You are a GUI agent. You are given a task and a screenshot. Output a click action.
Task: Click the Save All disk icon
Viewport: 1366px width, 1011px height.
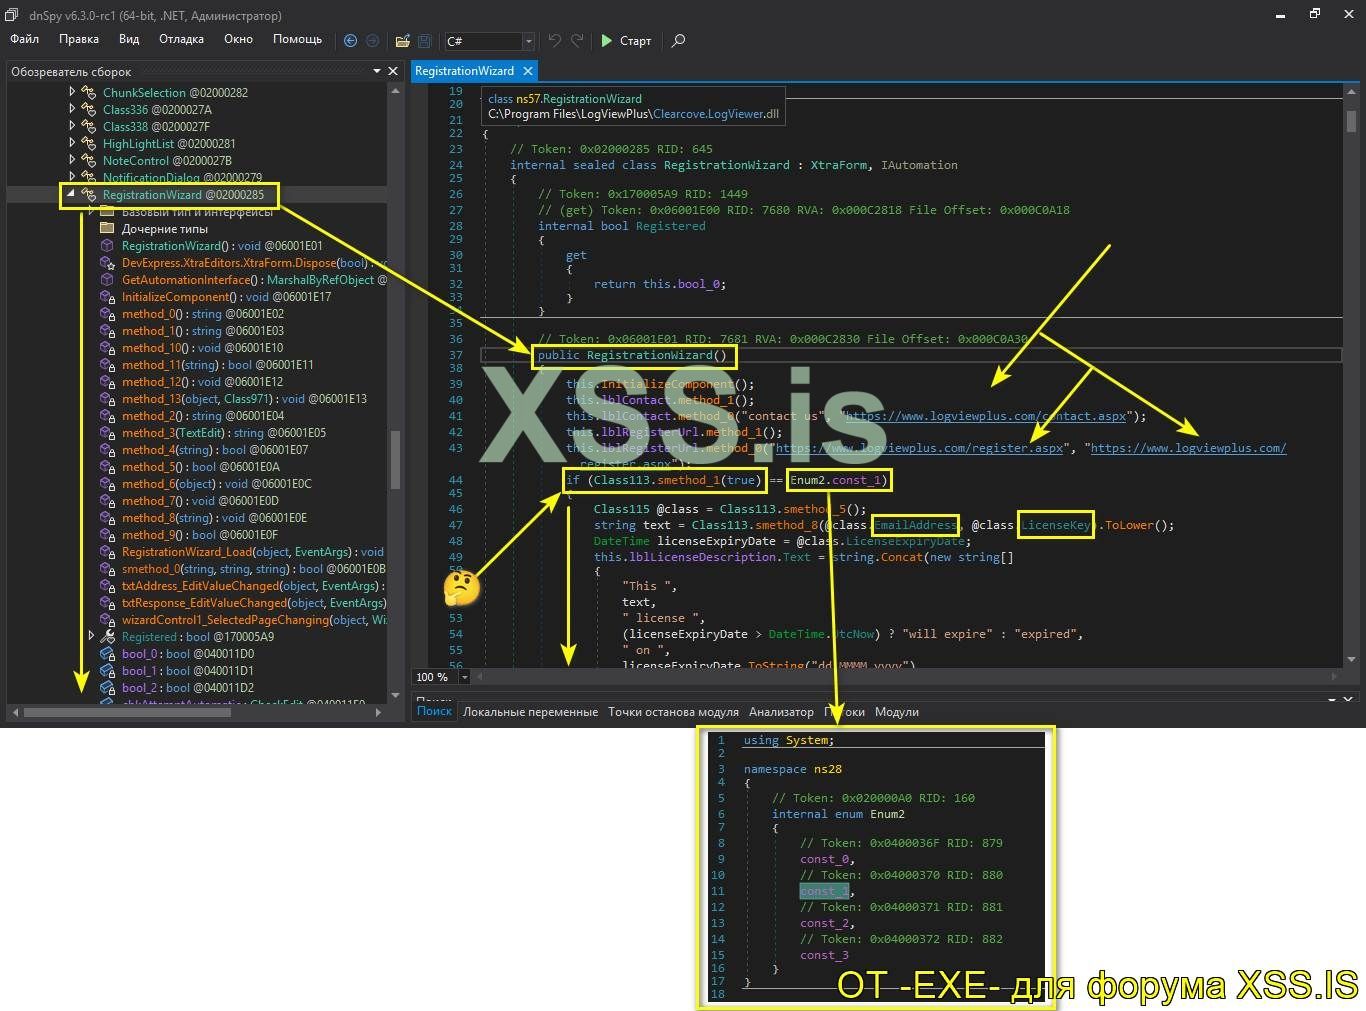[424, 41]
